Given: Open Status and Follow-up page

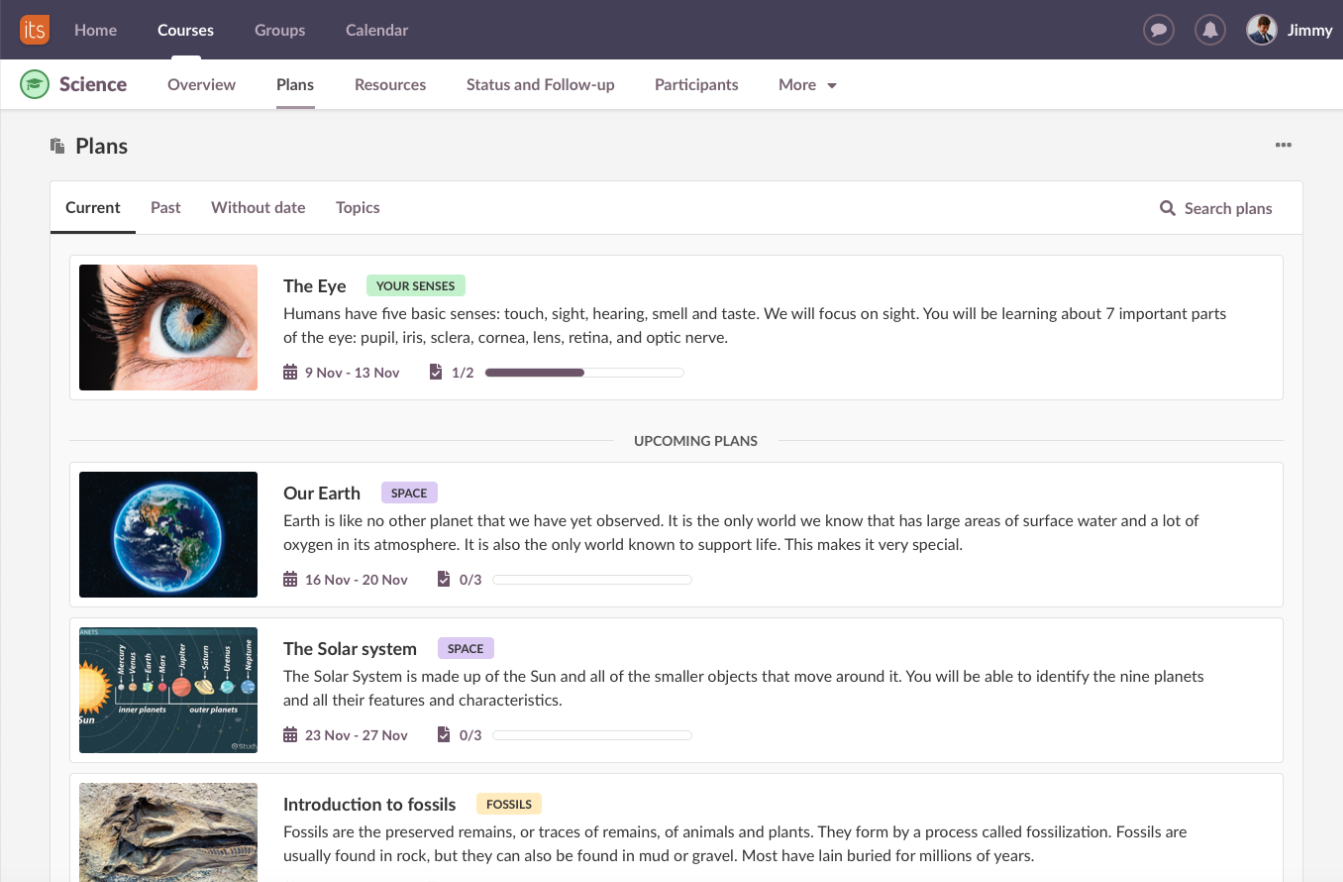Looking at the screenshot, I should click(540, 85).
